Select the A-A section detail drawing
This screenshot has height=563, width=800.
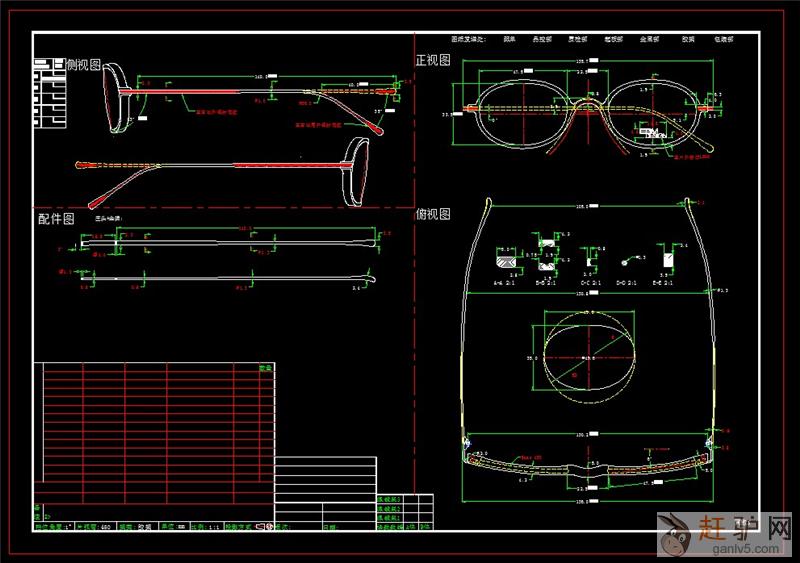click(x=506, y=262)
